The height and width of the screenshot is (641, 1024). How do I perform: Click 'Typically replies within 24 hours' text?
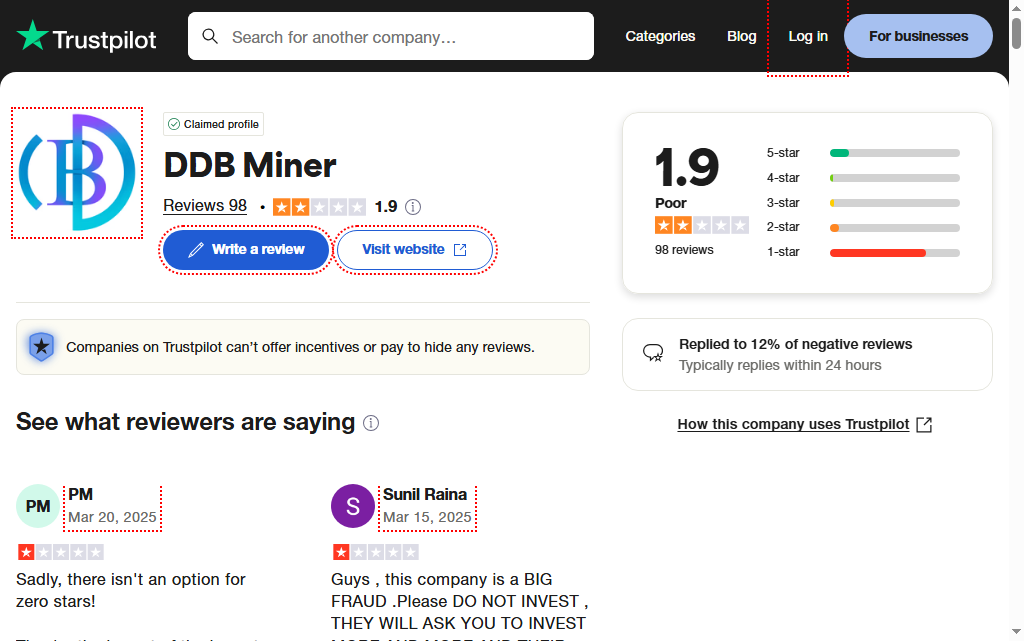[780, 366]
